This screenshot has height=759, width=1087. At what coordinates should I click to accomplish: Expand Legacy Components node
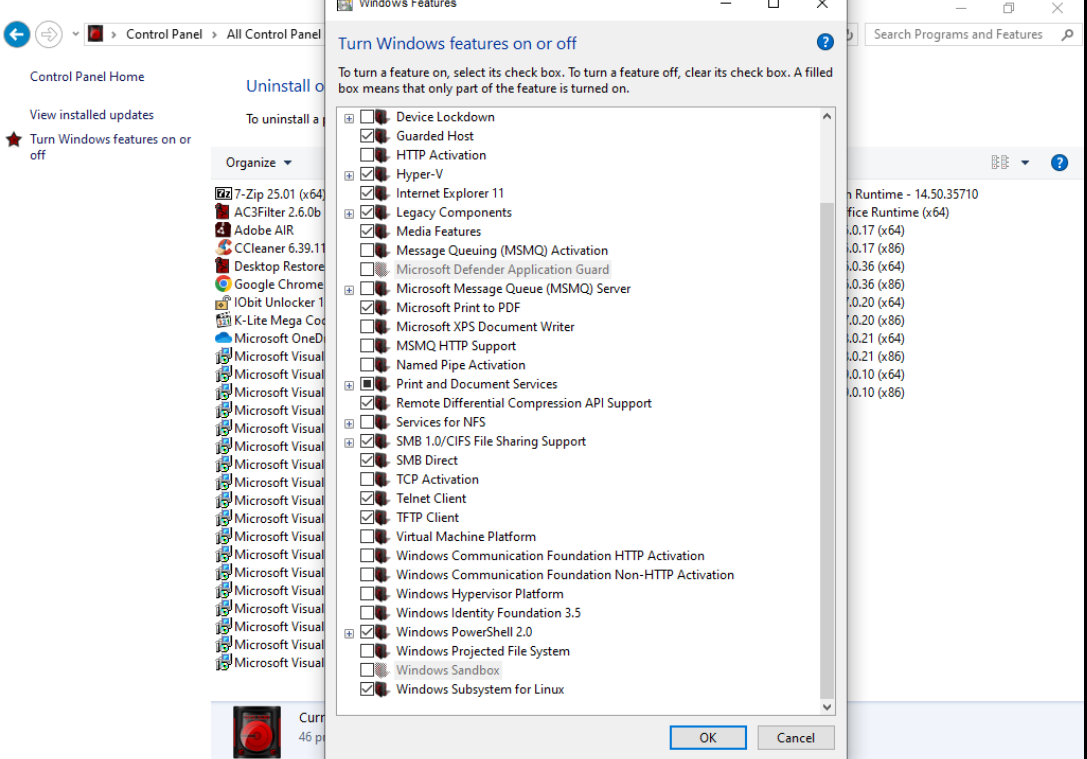pos(349,213)
